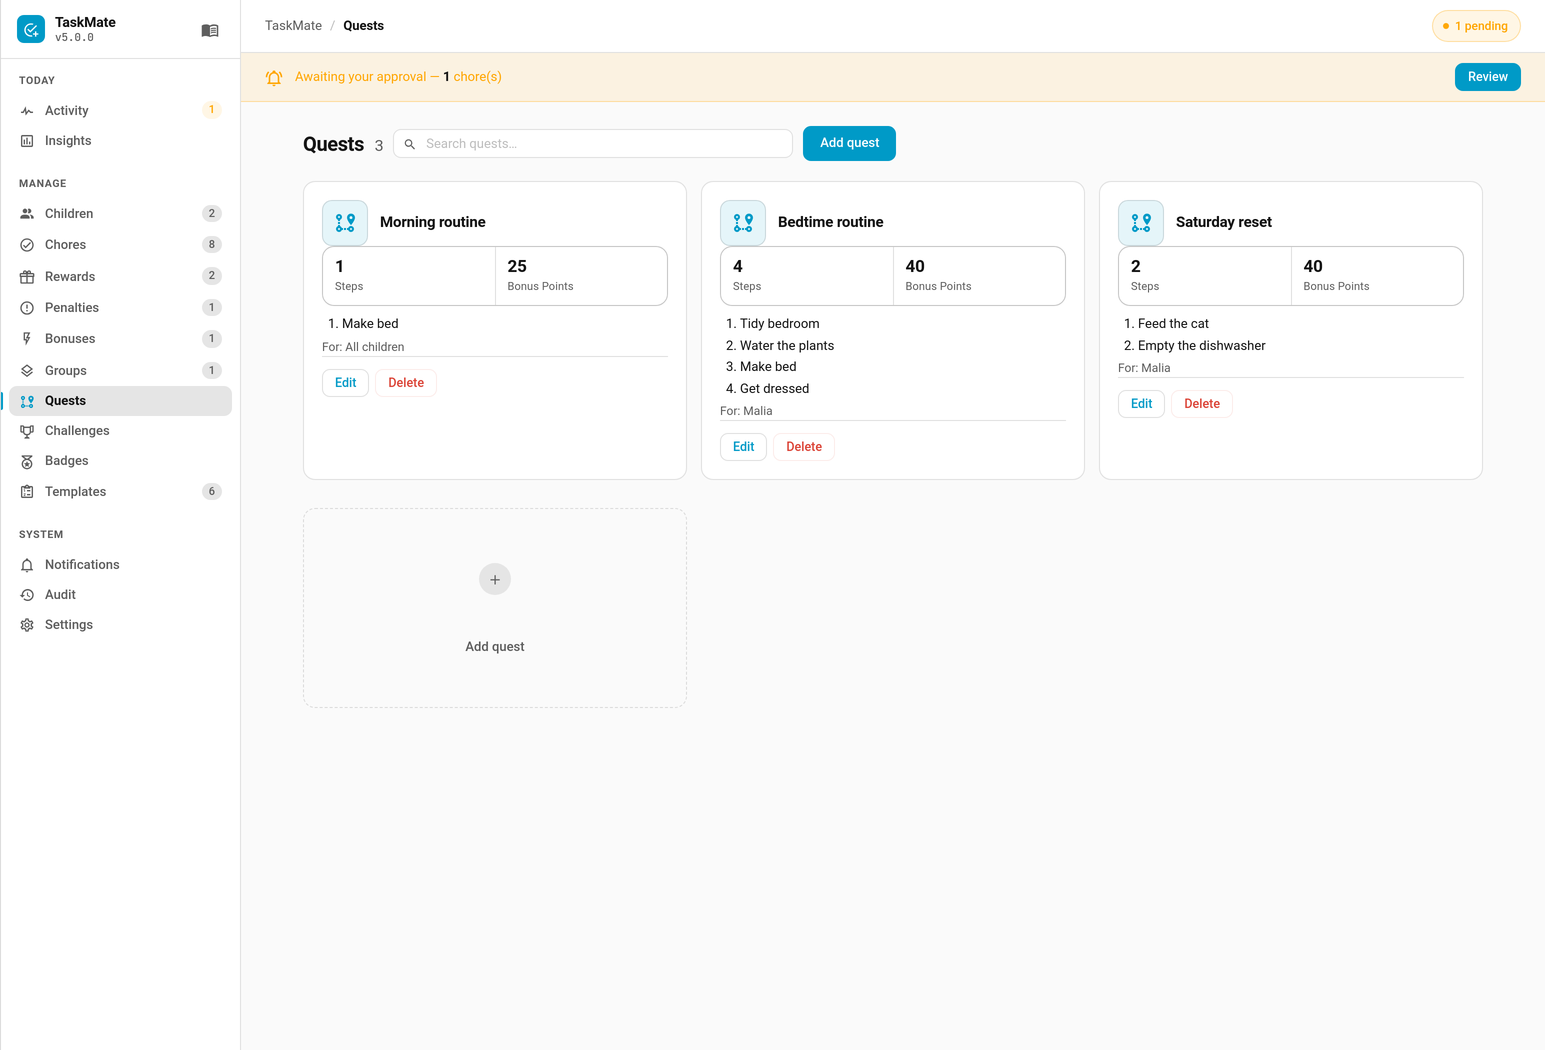1545x1050 pixels.
Task: Click the approval alarm bell icon
Action: click(274, 77)
